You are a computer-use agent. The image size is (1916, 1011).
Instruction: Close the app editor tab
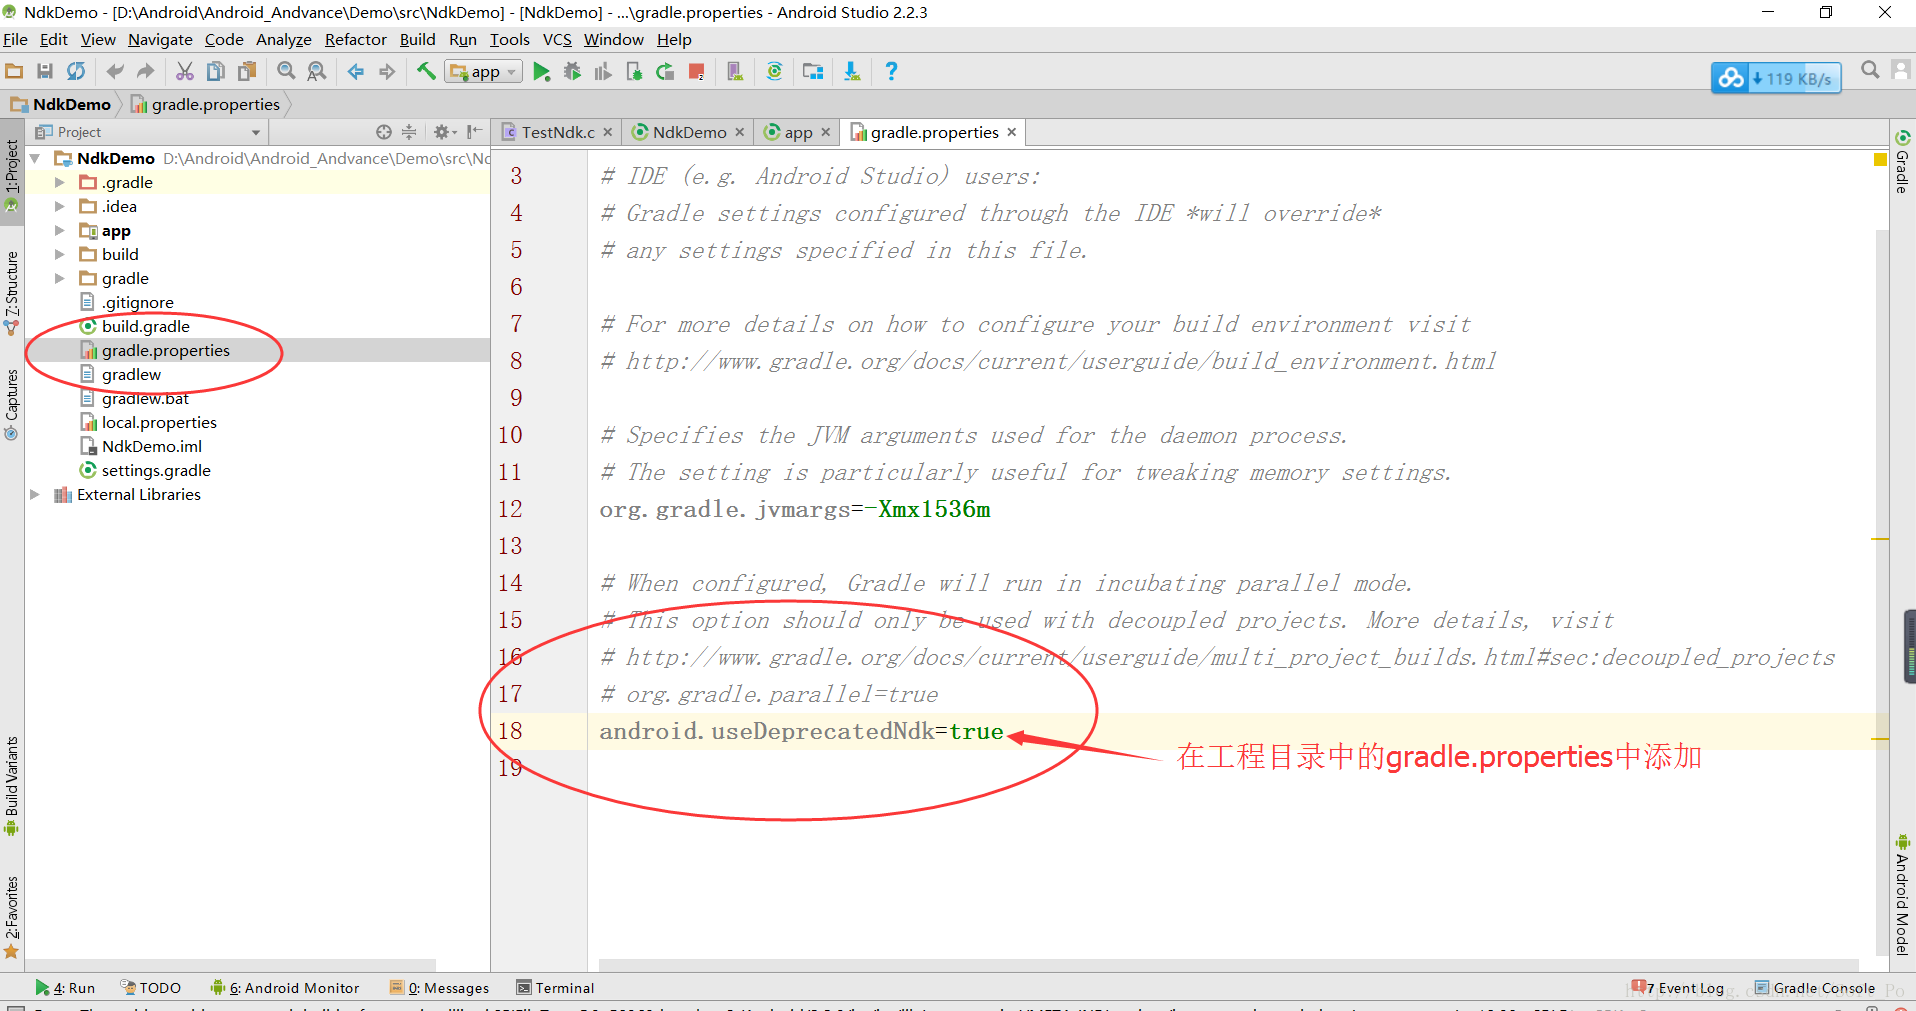pos(826,132)
